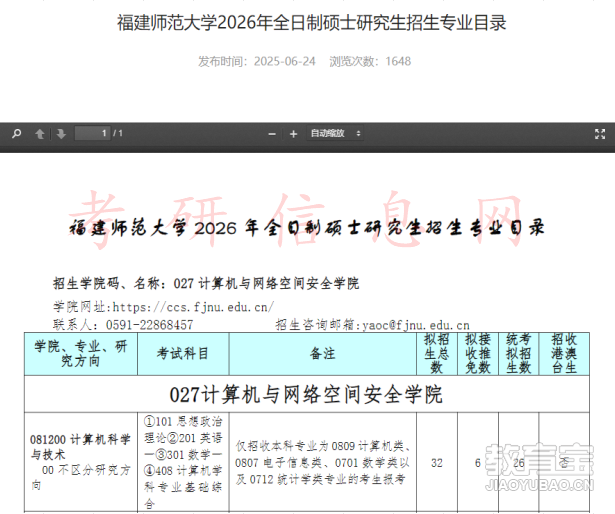The width and height of the screenshot is (615, 514).
Task: Click the recommended-exempt value 6
Action: (478, 463)
